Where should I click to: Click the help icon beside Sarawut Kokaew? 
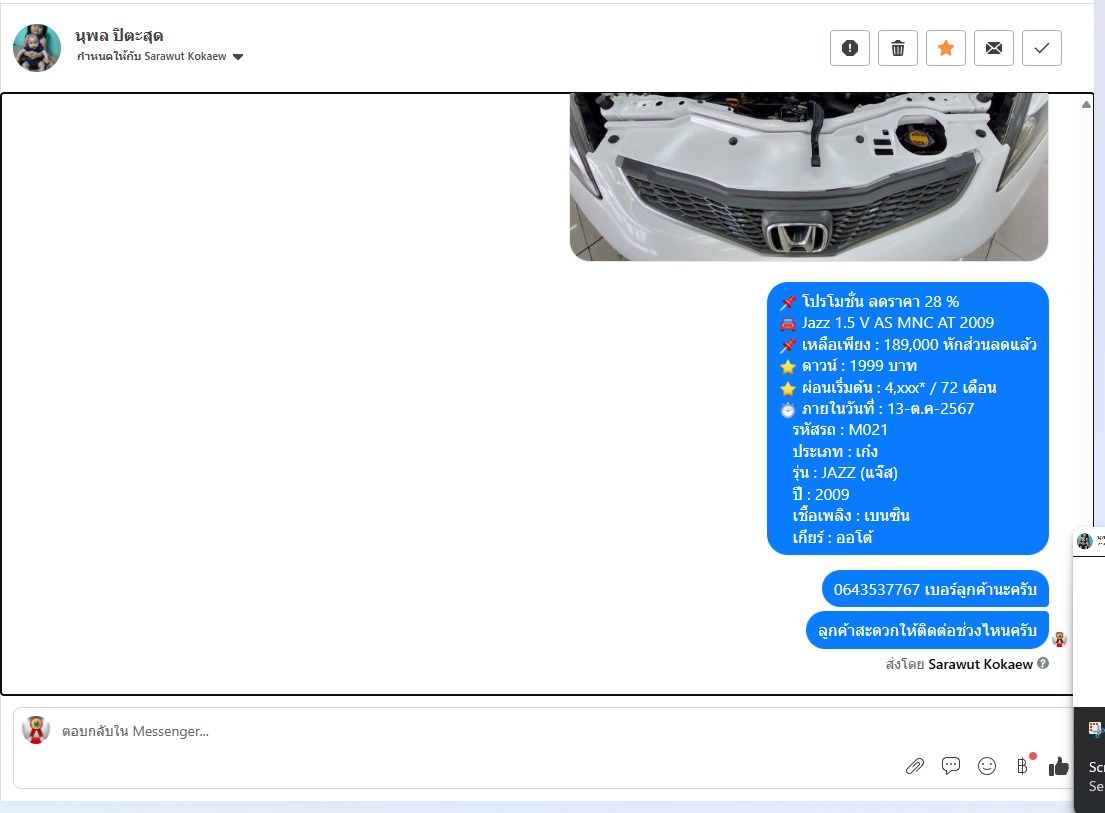point(1043,663)
